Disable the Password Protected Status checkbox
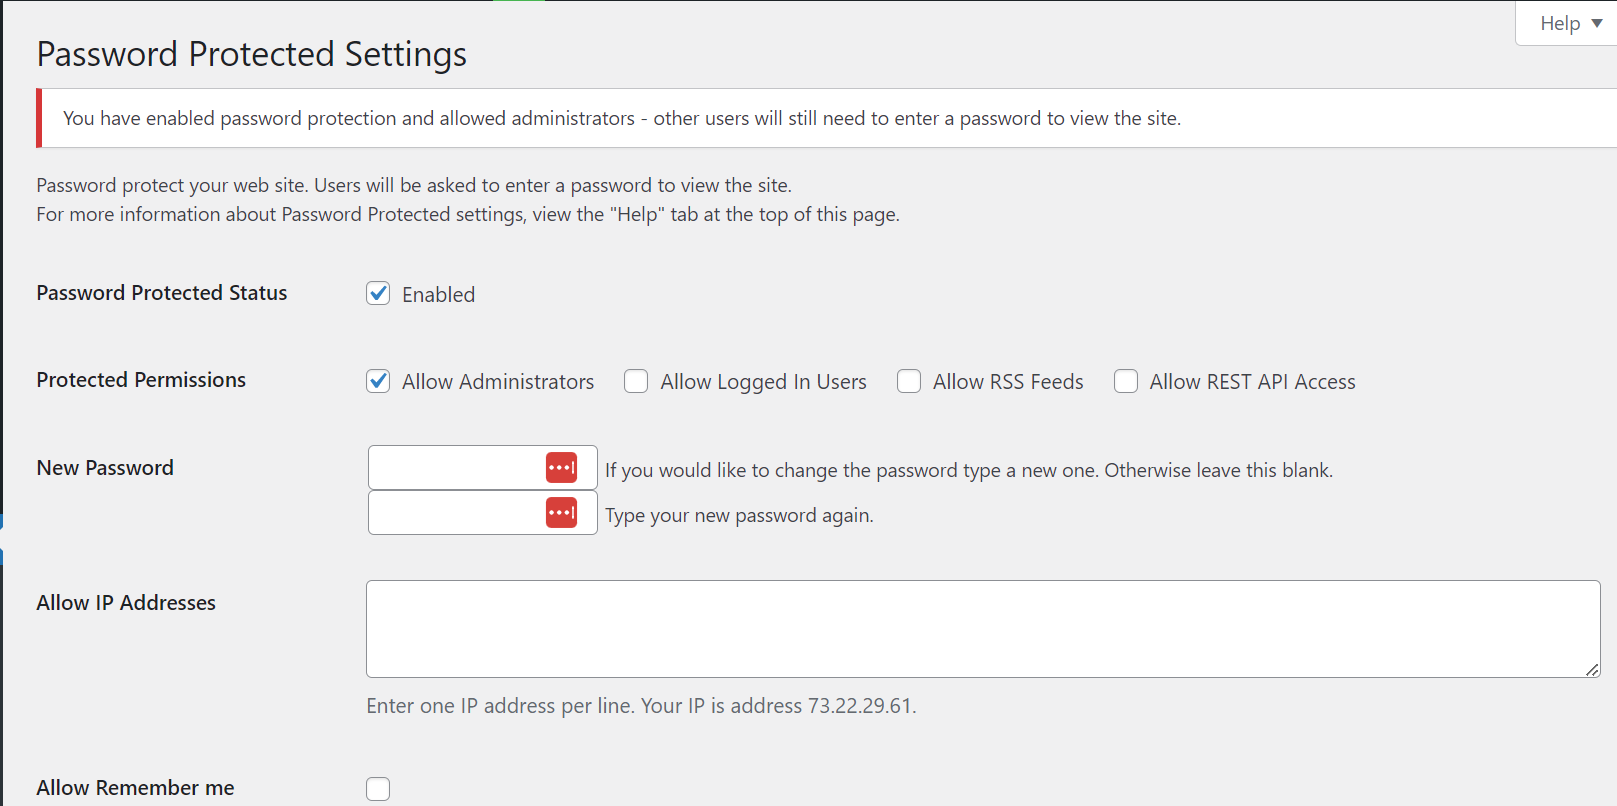 click(378, 293)
